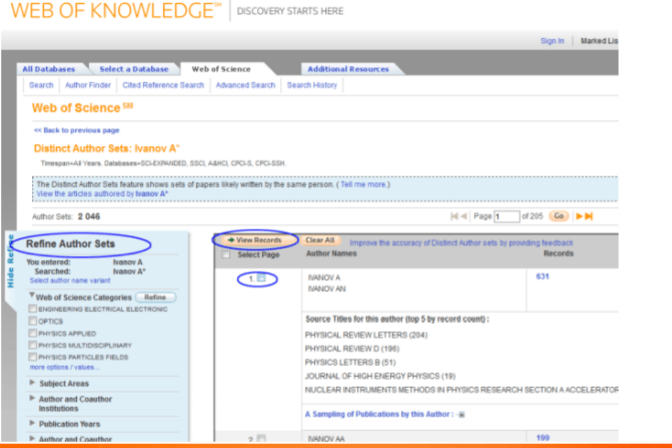
Task: Expand Author and Coauthor Institutions section
Action: [32, 398]
